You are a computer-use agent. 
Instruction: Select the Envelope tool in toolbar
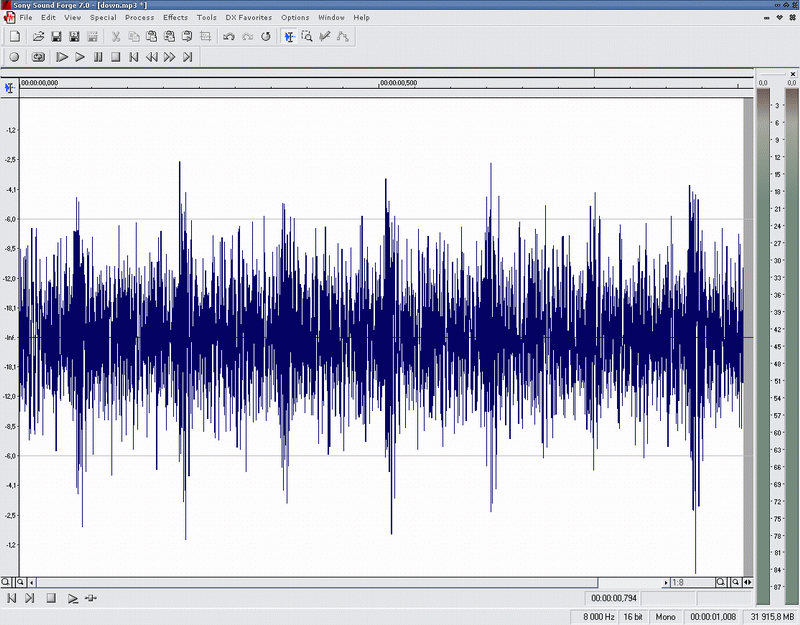point(343,36)
